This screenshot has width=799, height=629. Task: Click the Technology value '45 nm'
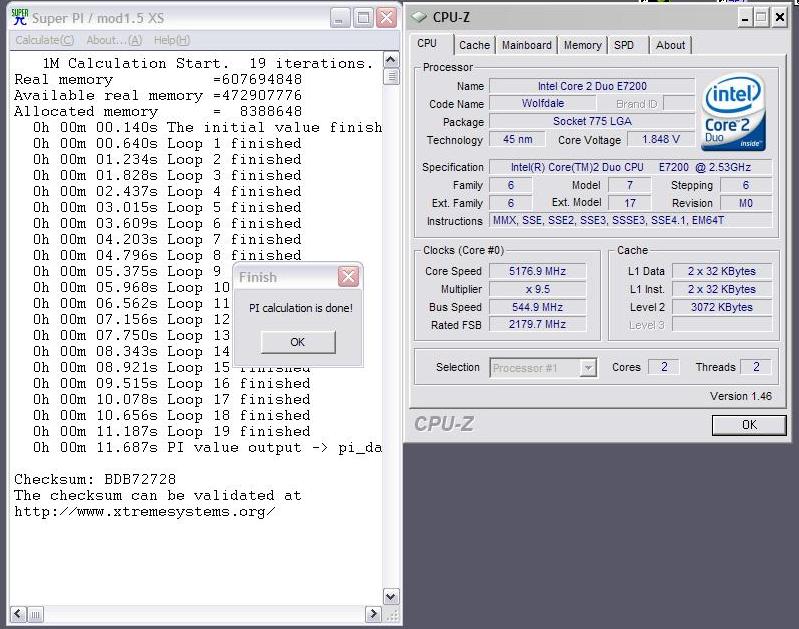tap(517, 139)
